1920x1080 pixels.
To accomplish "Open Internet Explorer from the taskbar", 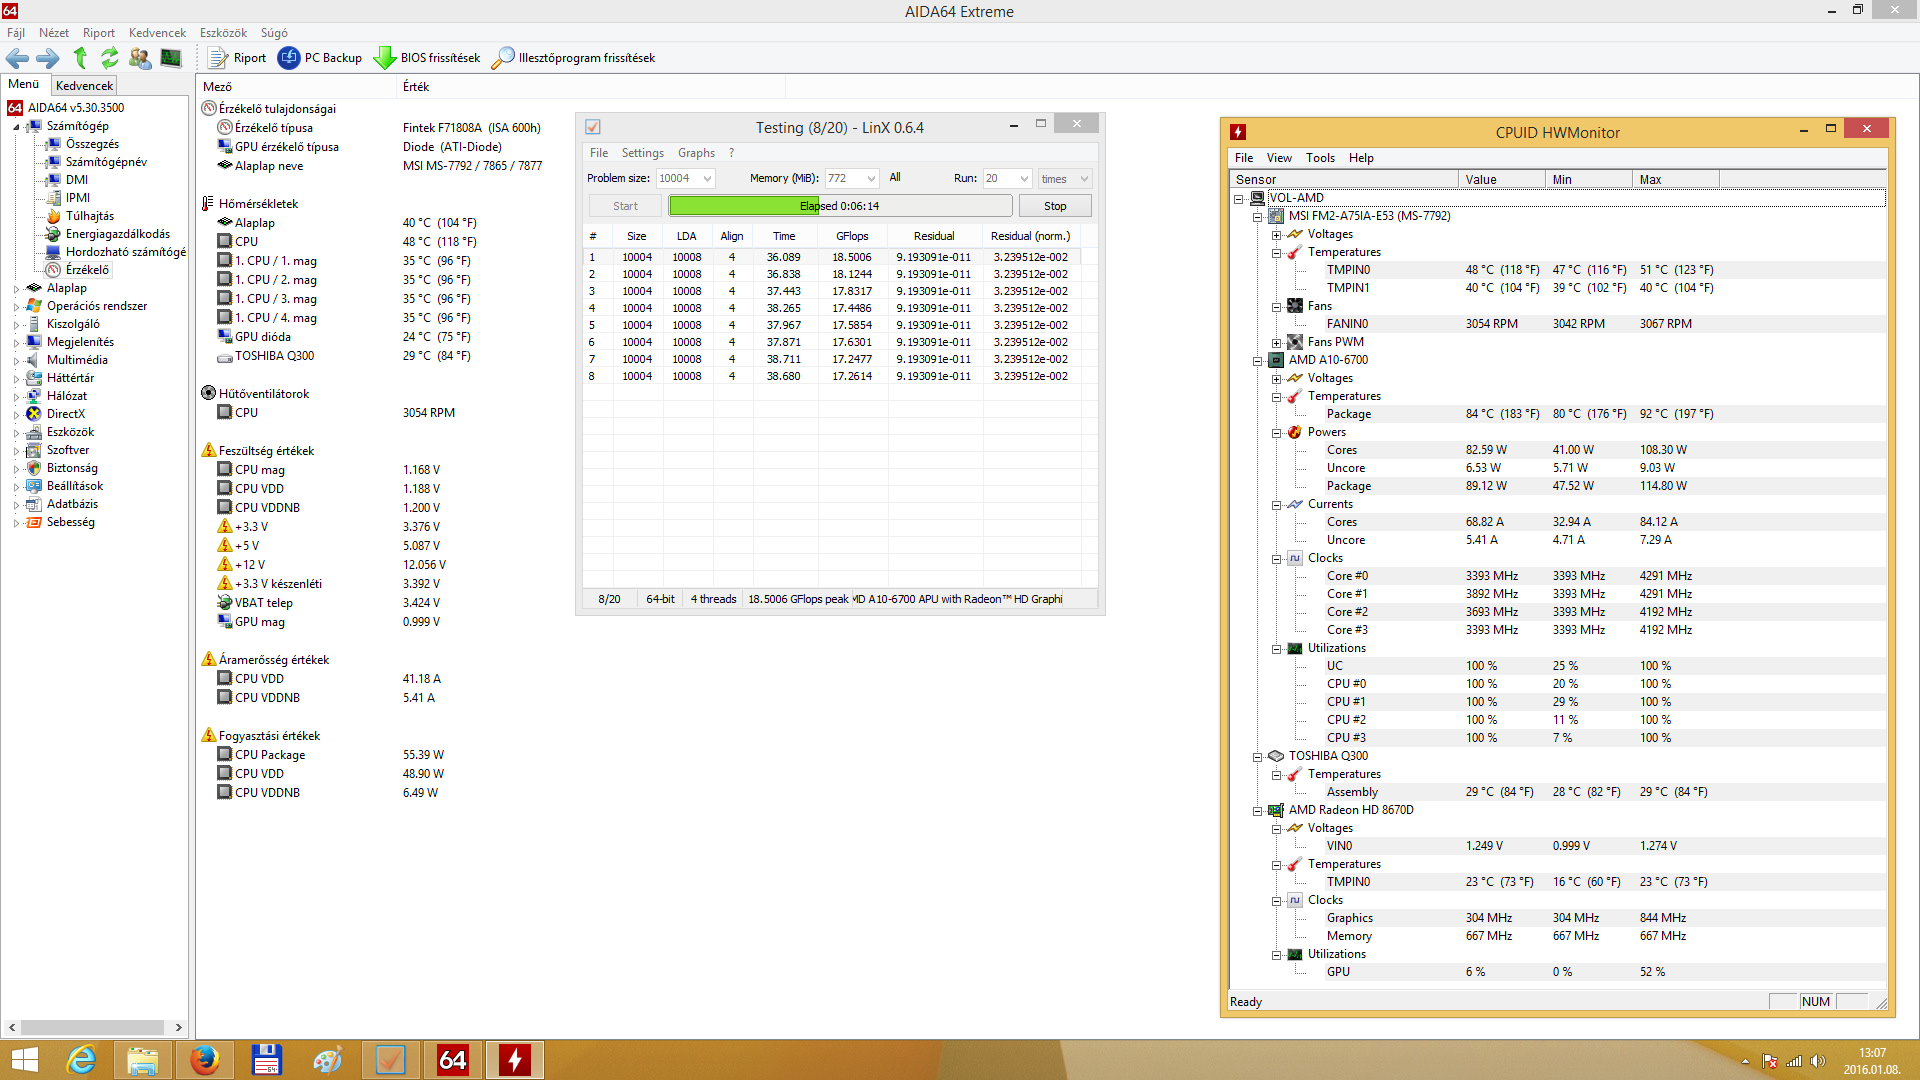I will (81, 1060).
